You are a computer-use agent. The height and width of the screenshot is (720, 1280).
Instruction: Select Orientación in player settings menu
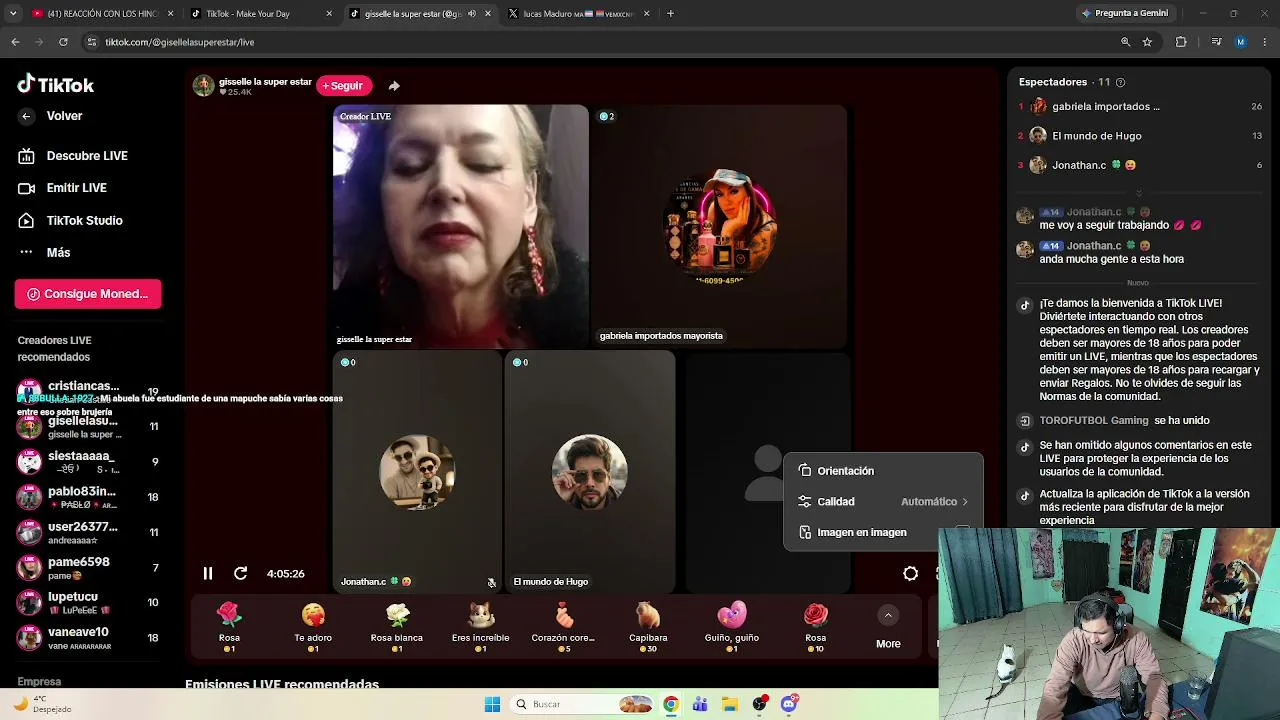point(884,471)
